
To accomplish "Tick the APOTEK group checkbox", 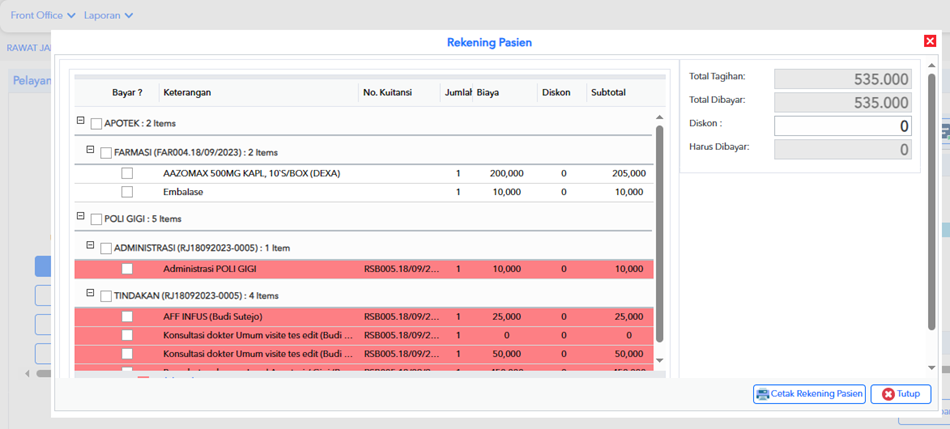I will [96, 124].
